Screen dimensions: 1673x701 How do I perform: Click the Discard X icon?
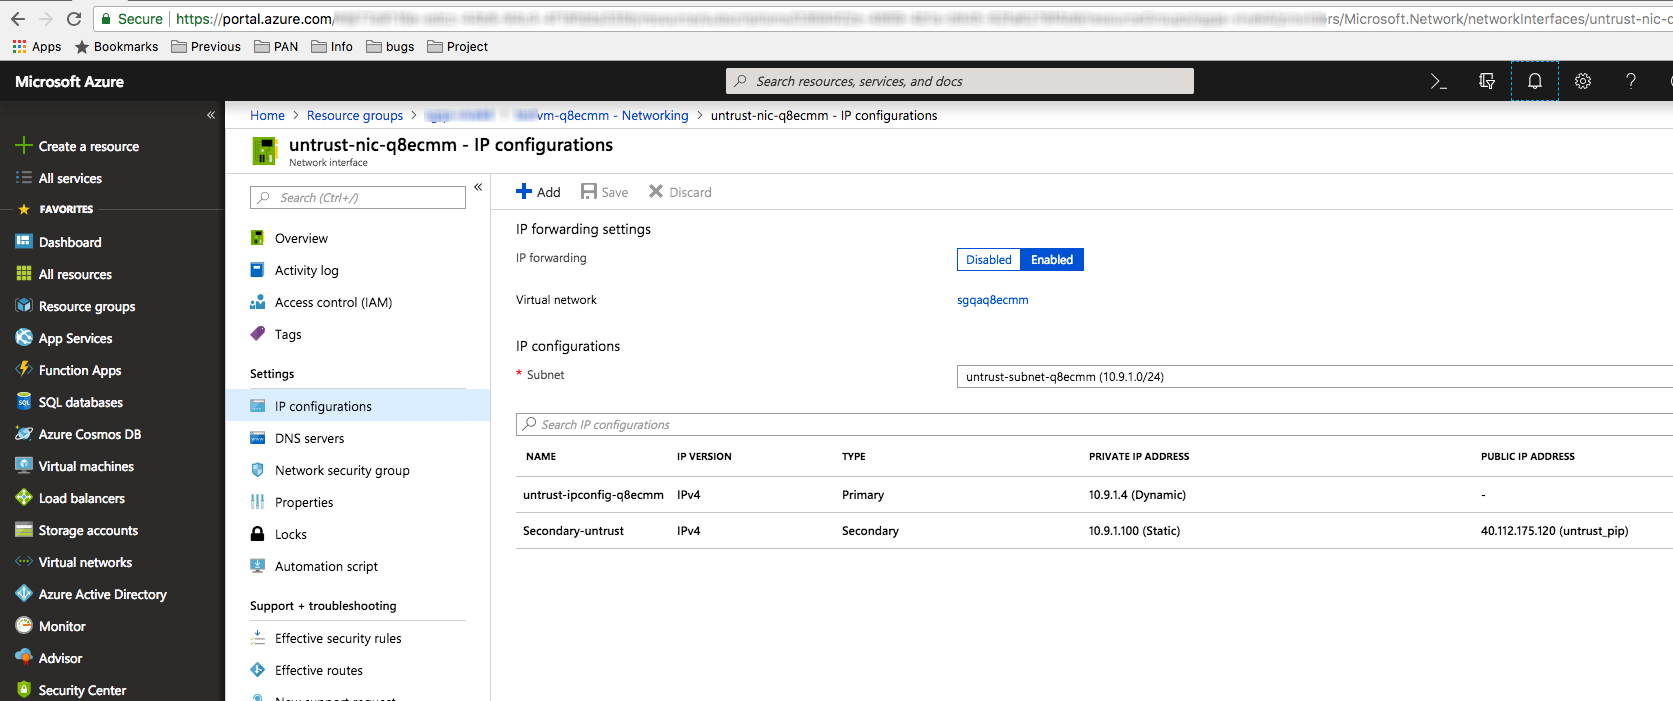point(656,192)
